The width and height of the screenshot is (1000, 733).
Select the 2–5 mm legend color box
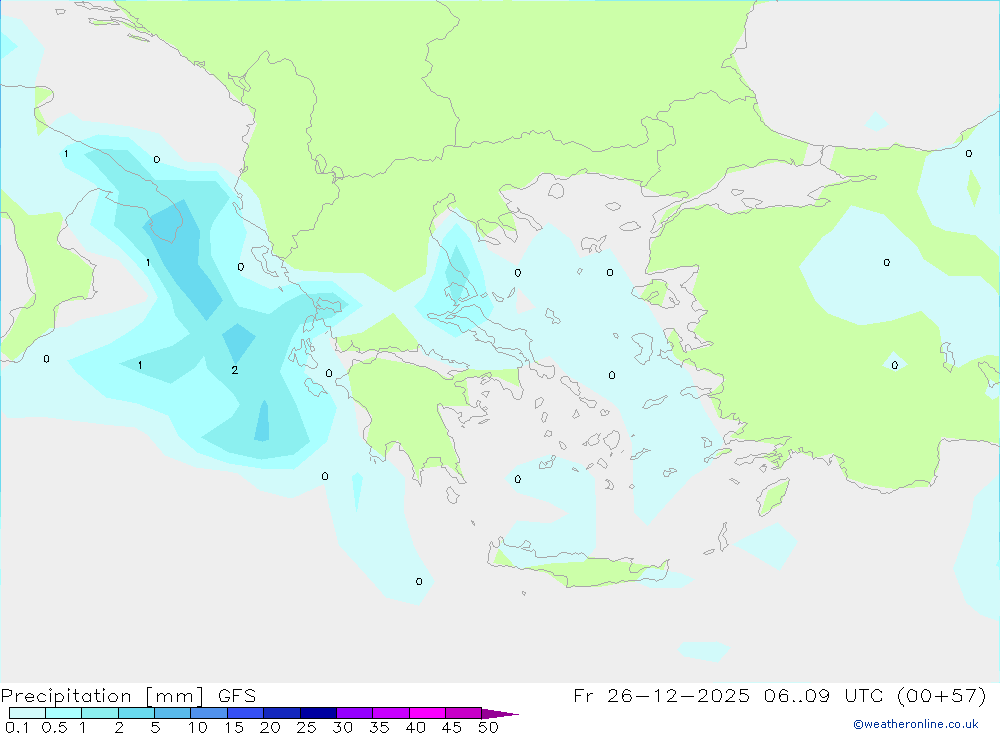pos(136,713)
